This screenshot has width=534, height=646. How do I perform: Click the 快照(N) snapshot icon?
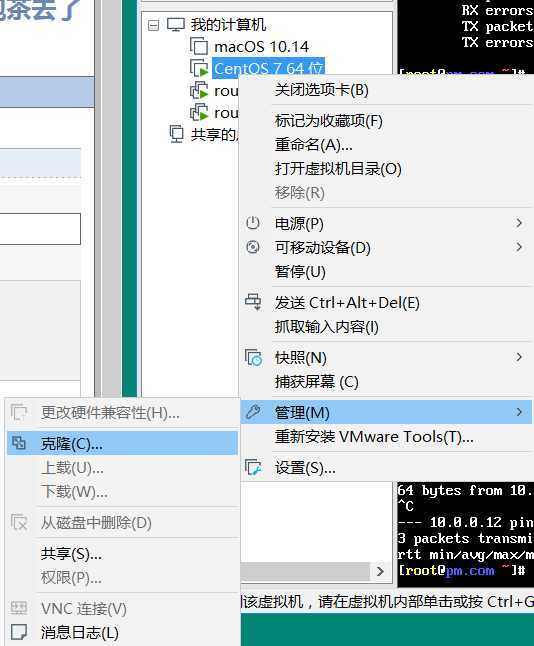(253, 357)
